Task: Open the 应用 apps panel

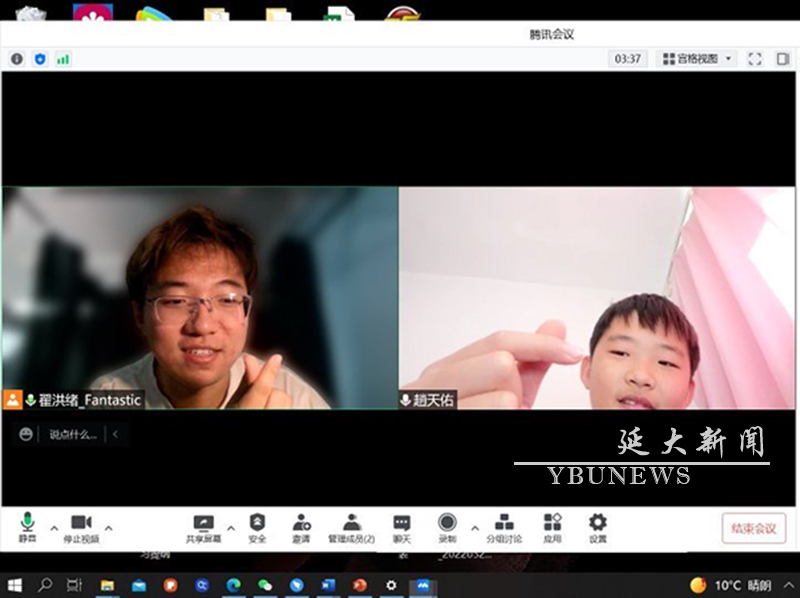Action: [x=552, y=527]
